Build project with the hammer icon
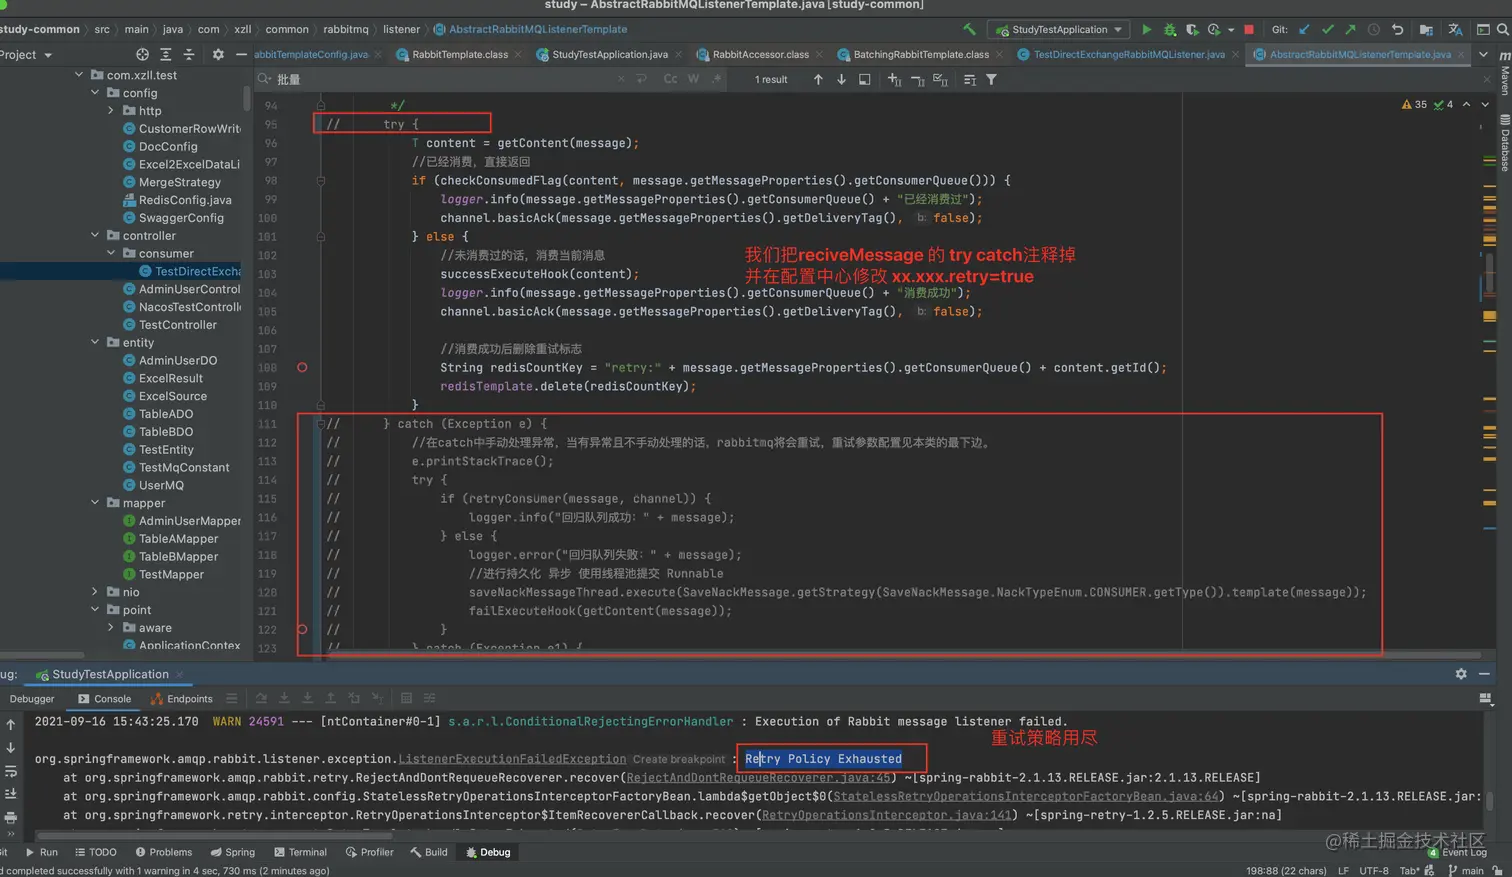 click(968, 30)
